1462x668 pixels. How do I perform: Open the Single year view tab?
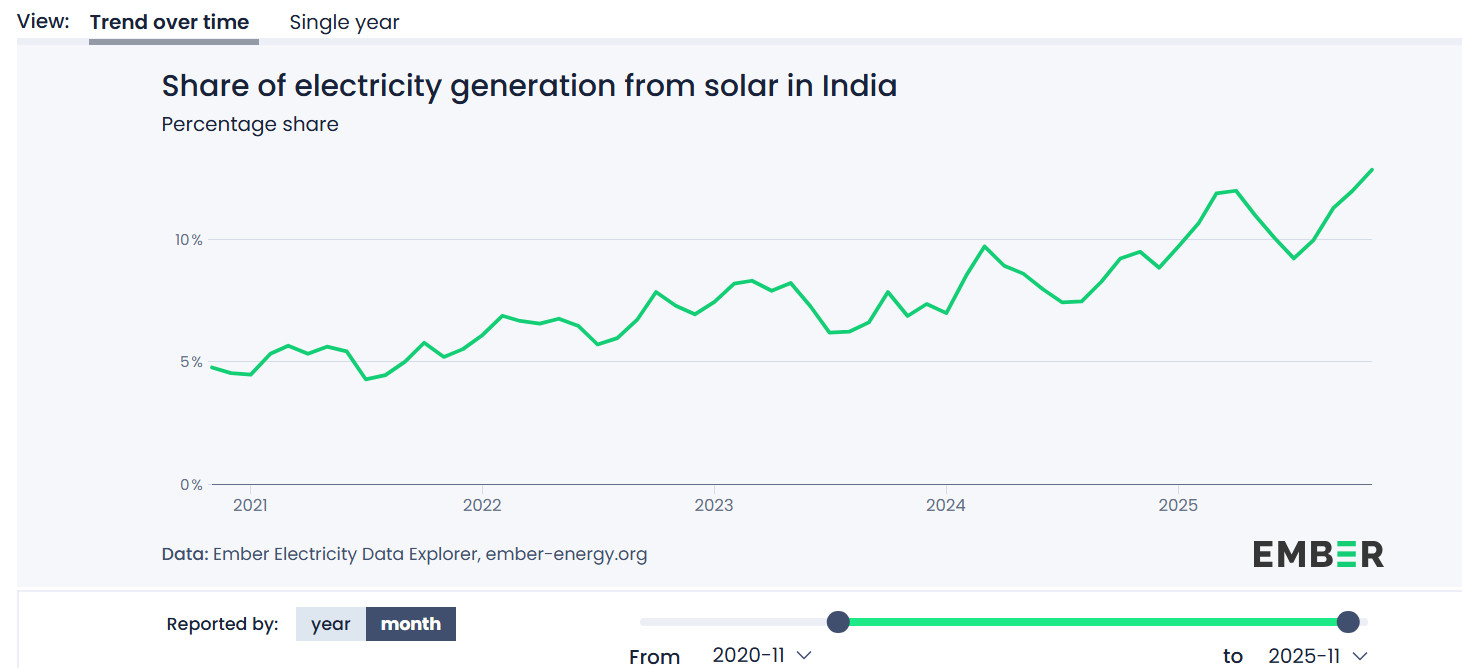tap(344, 22)
